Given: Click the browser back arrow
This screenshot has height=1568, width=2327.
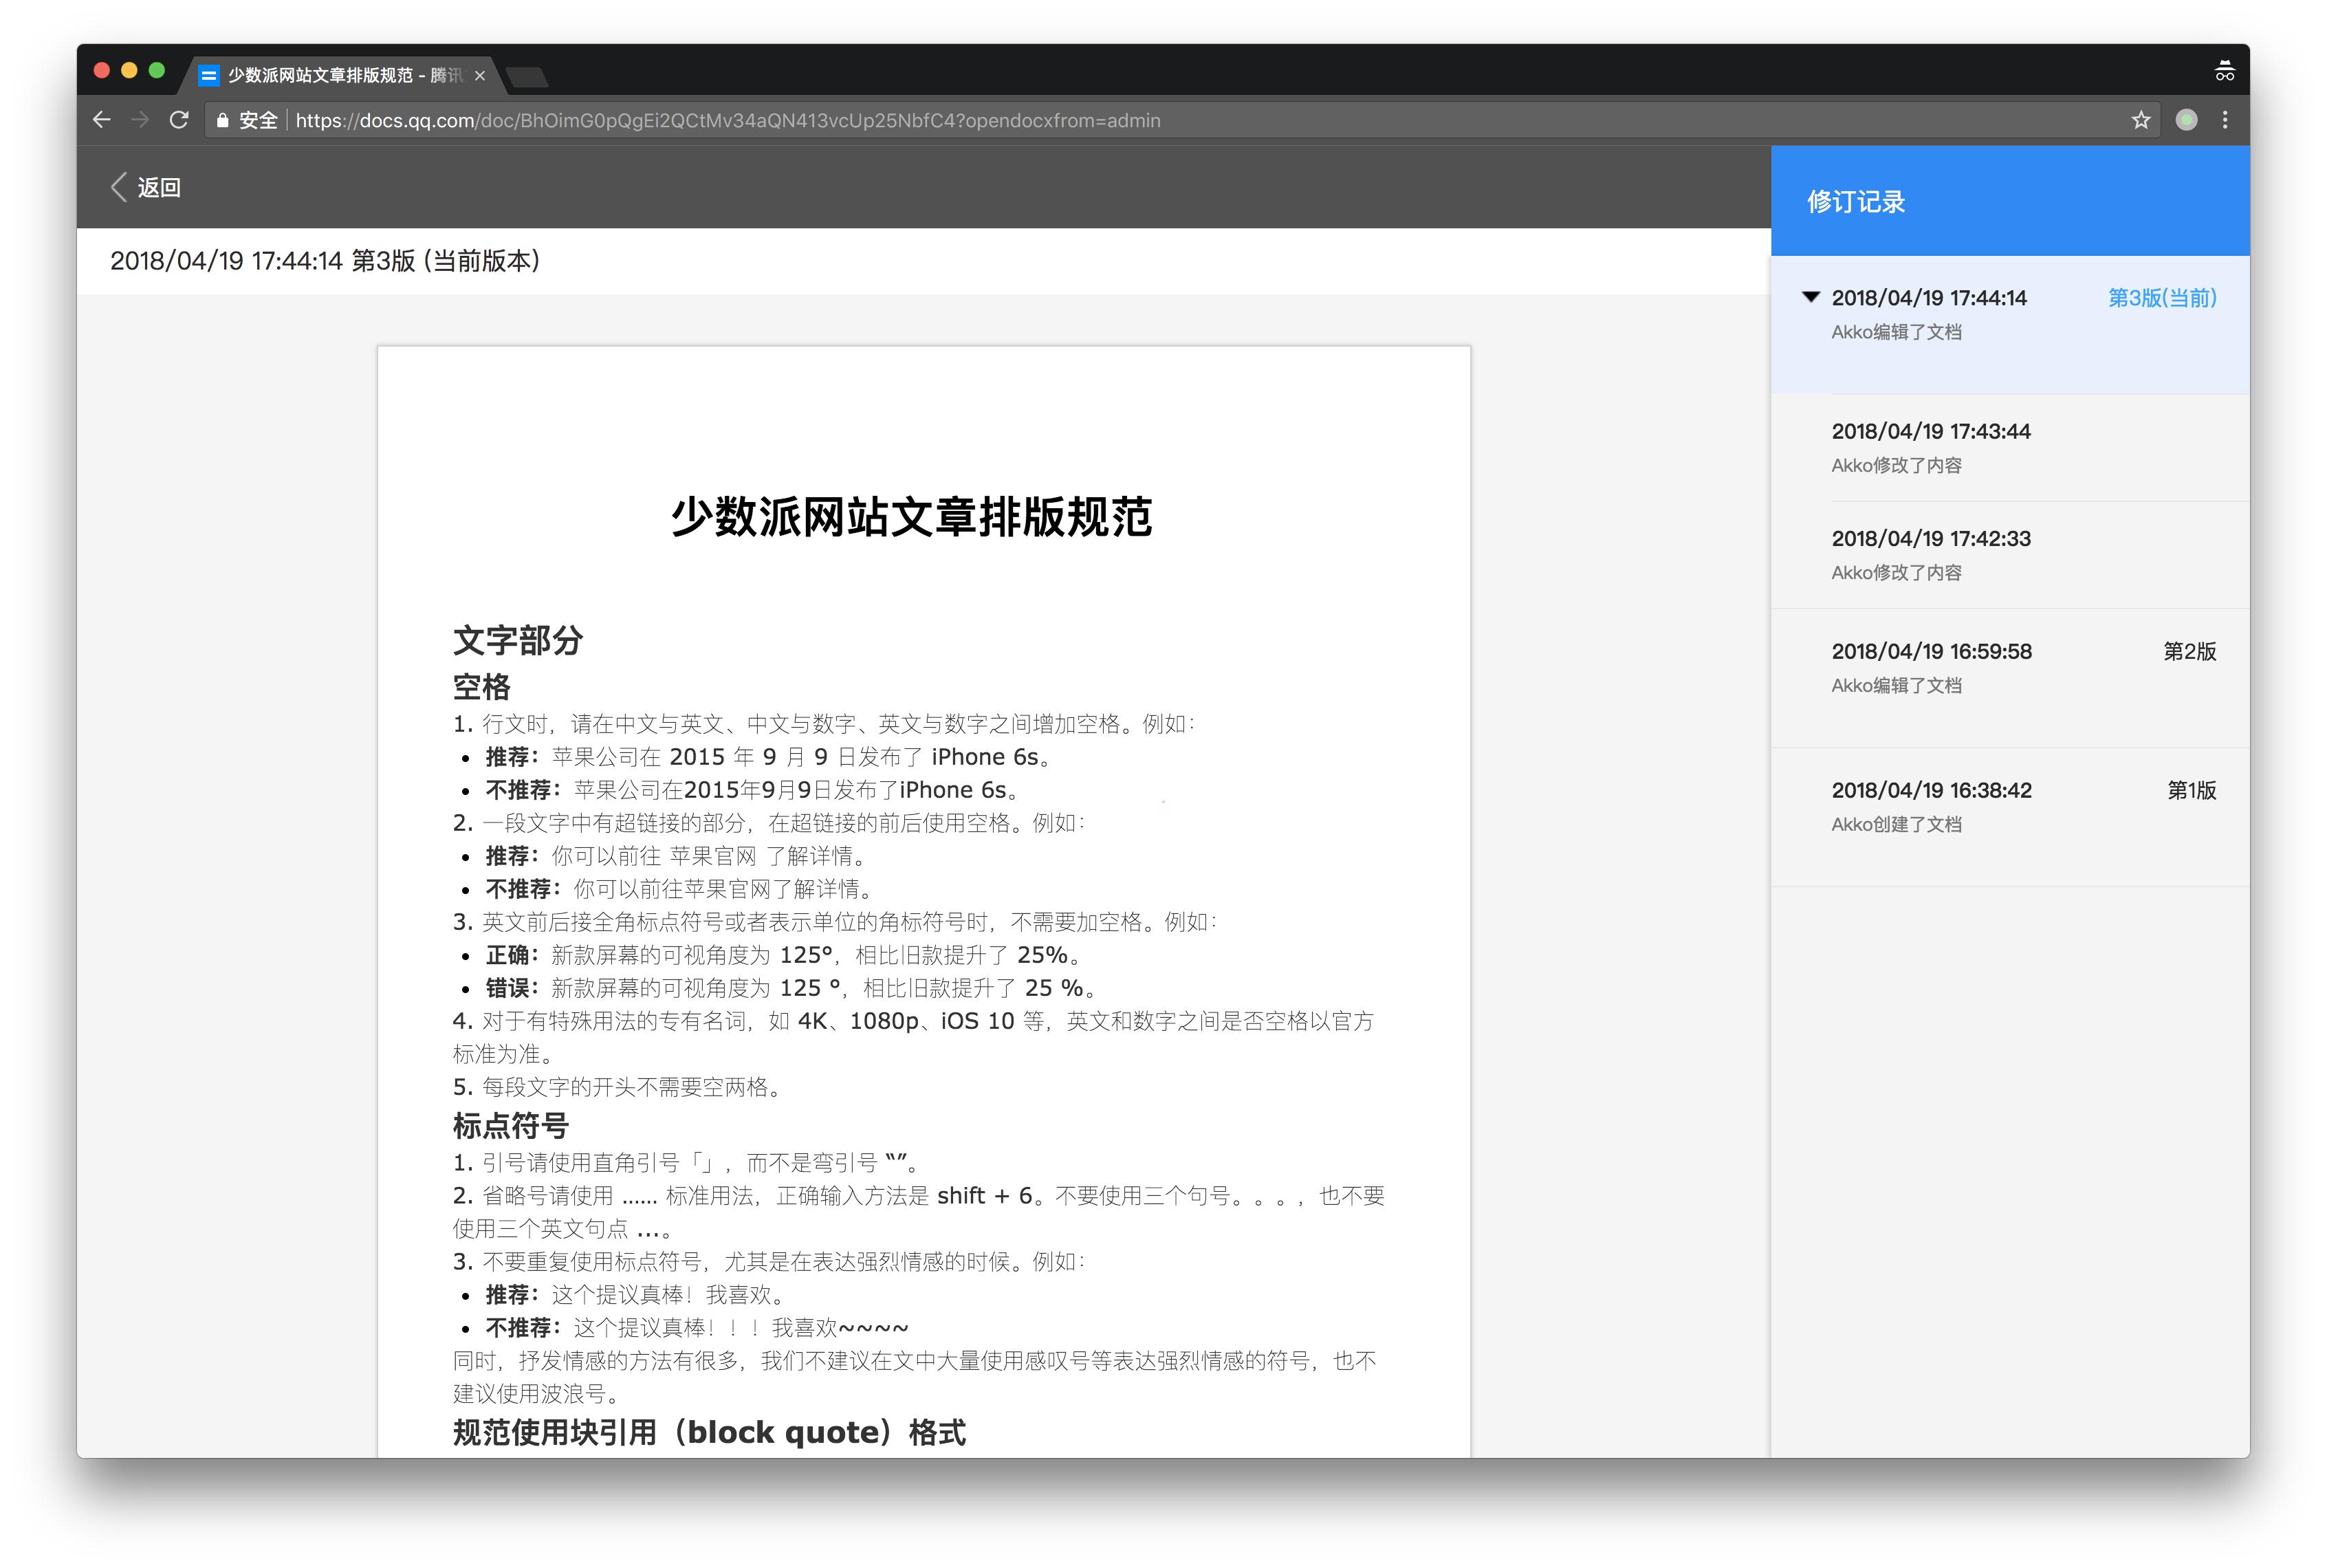Looking at the screenshot, I should 101,120.
